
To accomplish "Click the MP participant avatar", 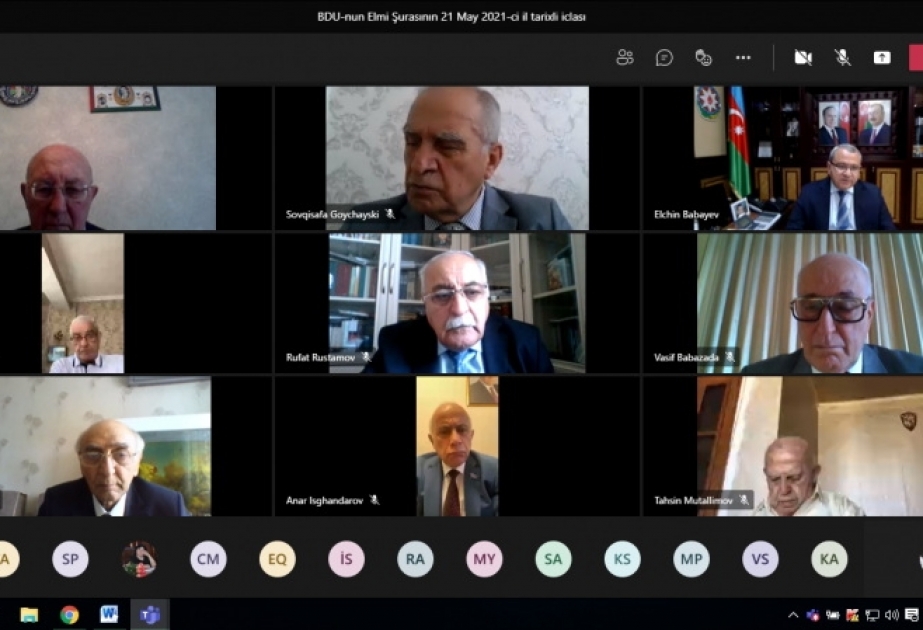I will (x=691, y=559).
